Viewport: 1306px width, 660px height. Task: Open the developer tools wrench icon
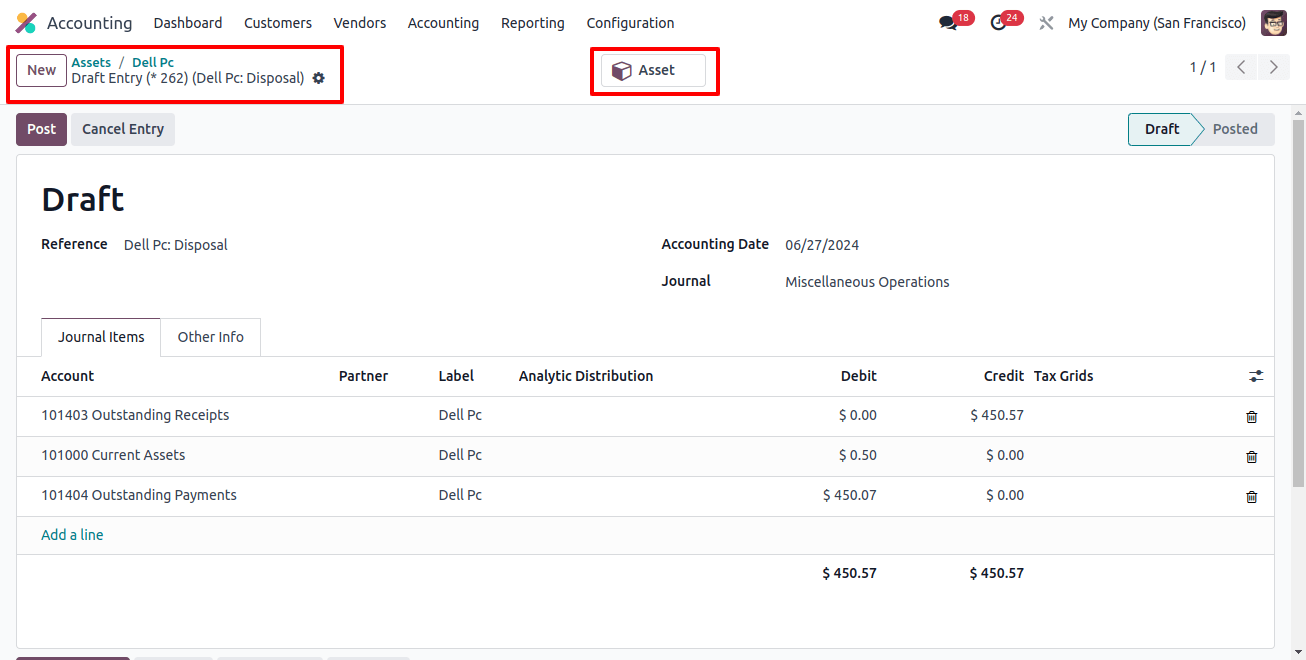[1046, 23]
